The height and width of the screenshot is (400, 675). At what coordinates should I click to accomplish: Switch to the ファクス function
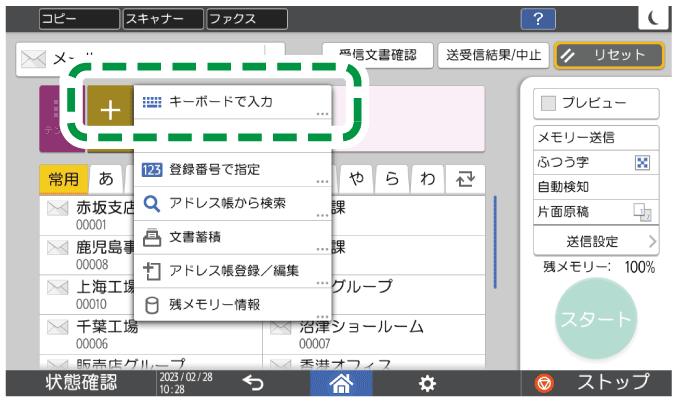coord(247,19)
